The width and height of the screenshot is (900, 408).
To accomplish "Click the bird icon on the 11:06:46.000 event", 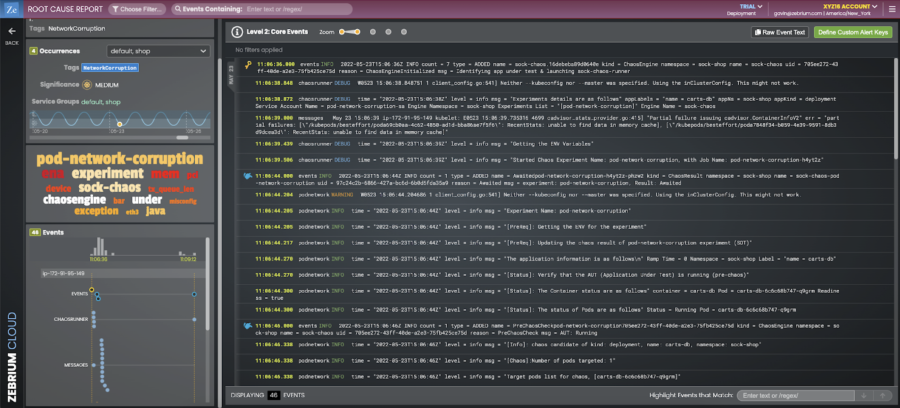I will point(248,325).
